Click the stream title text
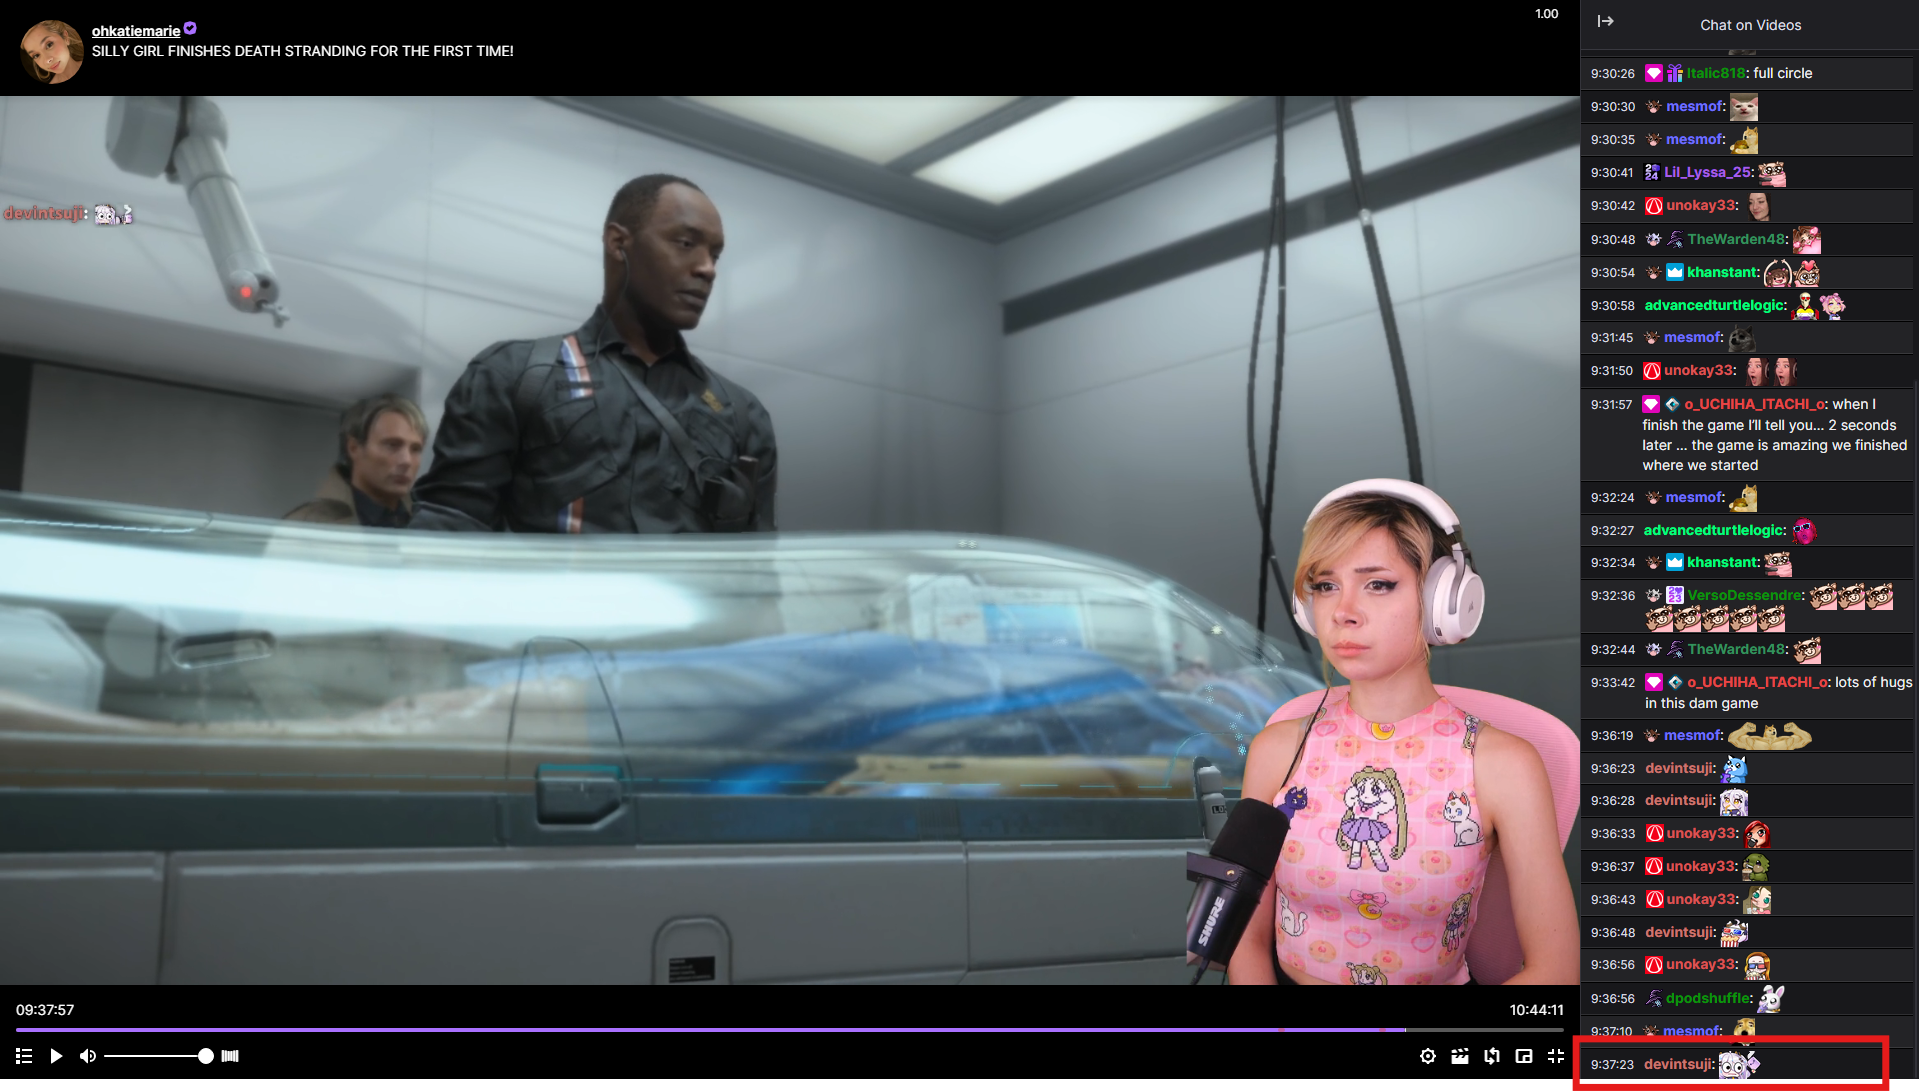This screenshot has height=1091, width=1919. point(303,51)
